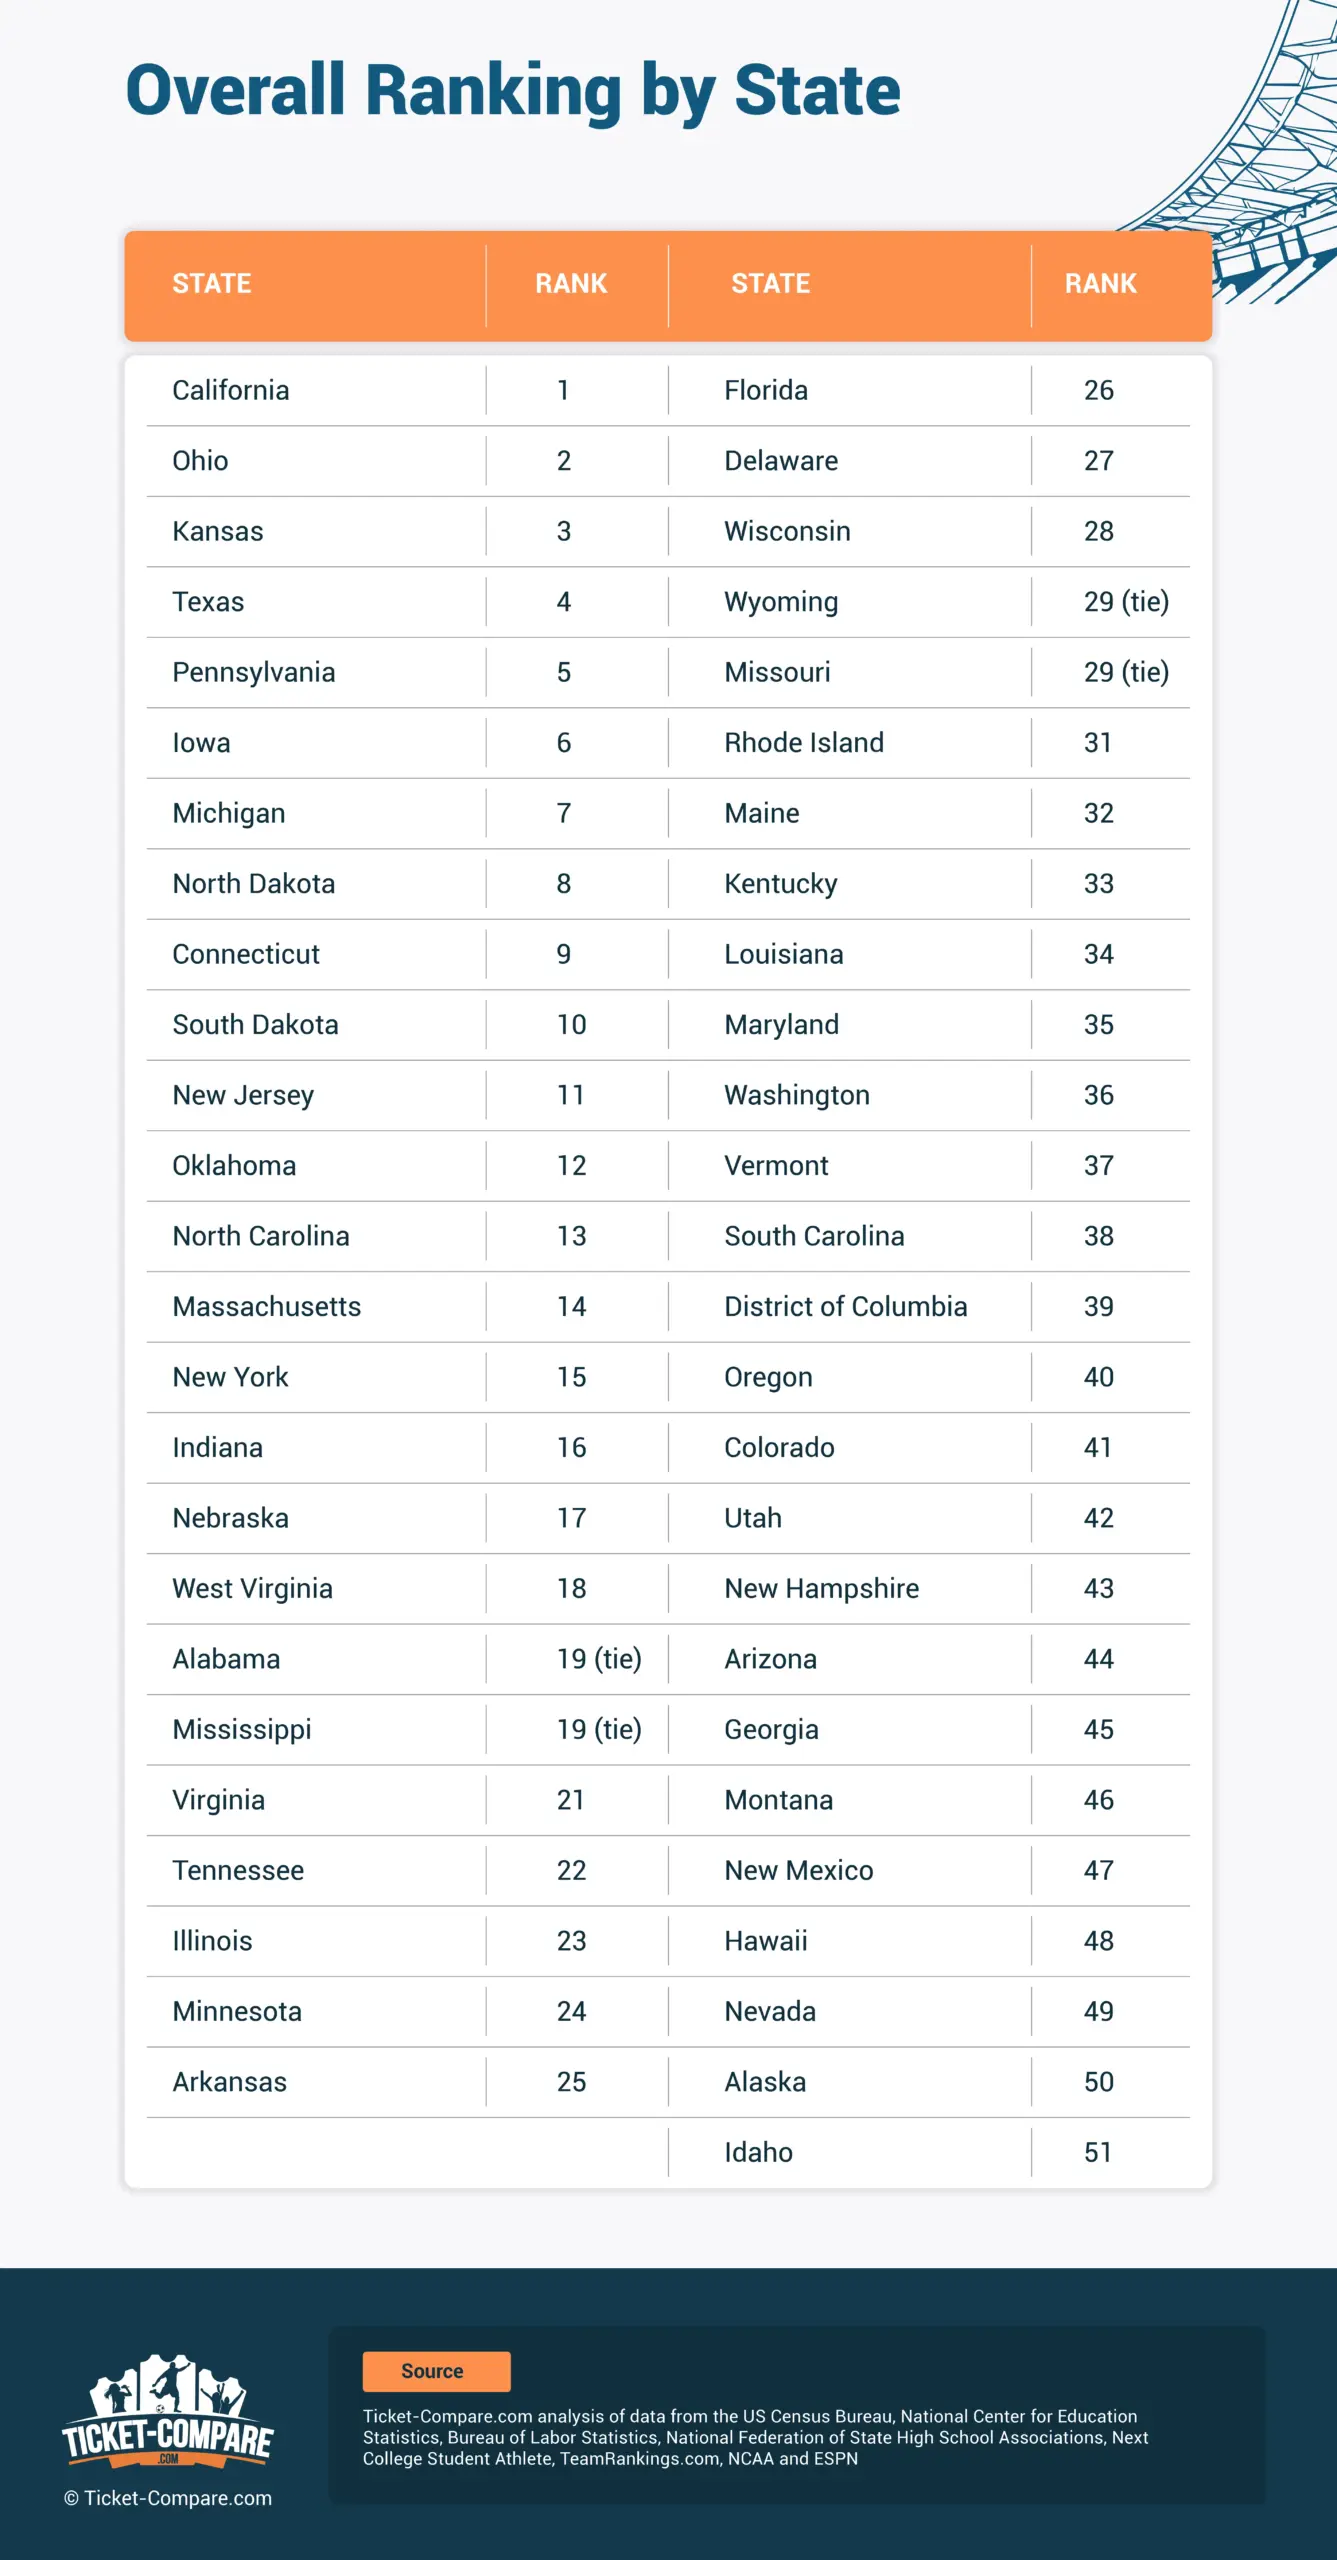Click the Florida state name
Screen dimensions: 1337x2560
pyautogui.click(x=766, y=390)
